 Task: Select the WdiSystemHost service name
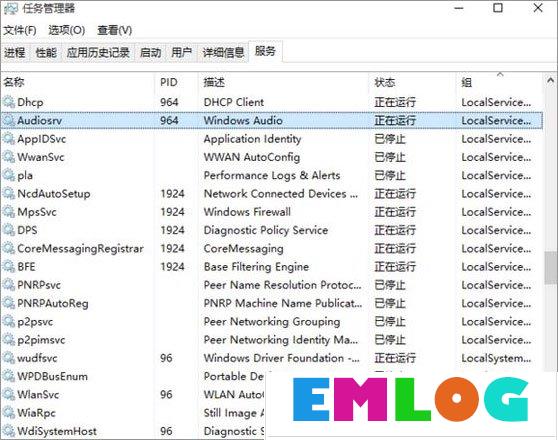pyautogui.click(x=57, y=431)
